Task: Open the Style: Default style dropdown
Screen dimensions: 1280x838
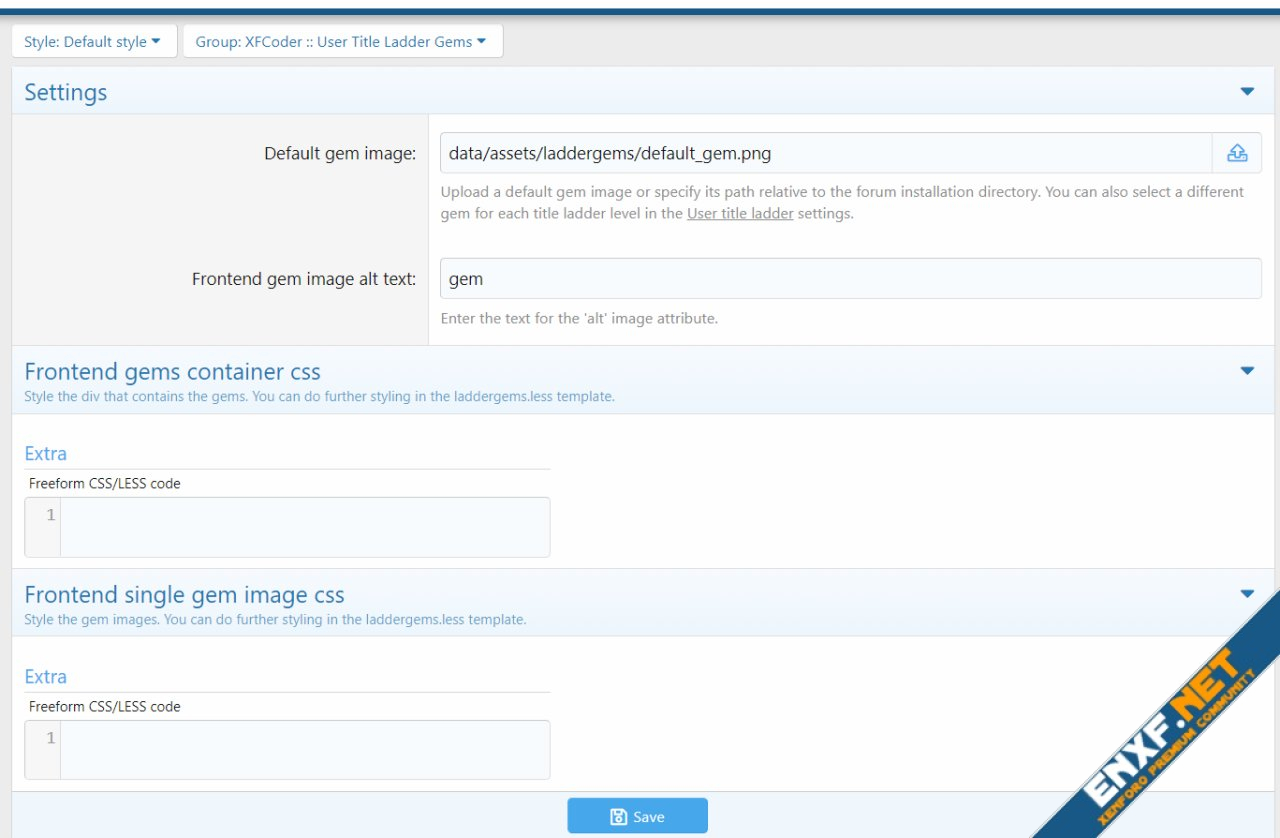Action: point(93,42)
